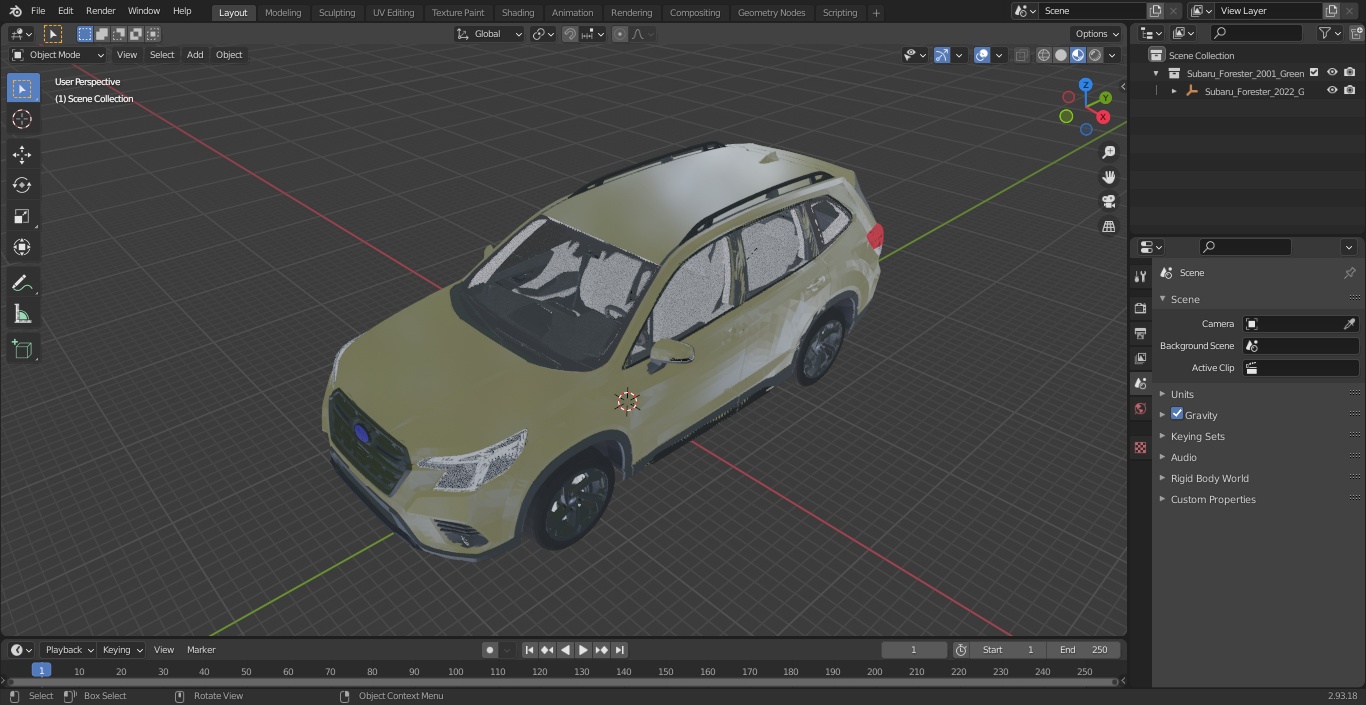Expand the Keying Sets panel

point(1196,436)
